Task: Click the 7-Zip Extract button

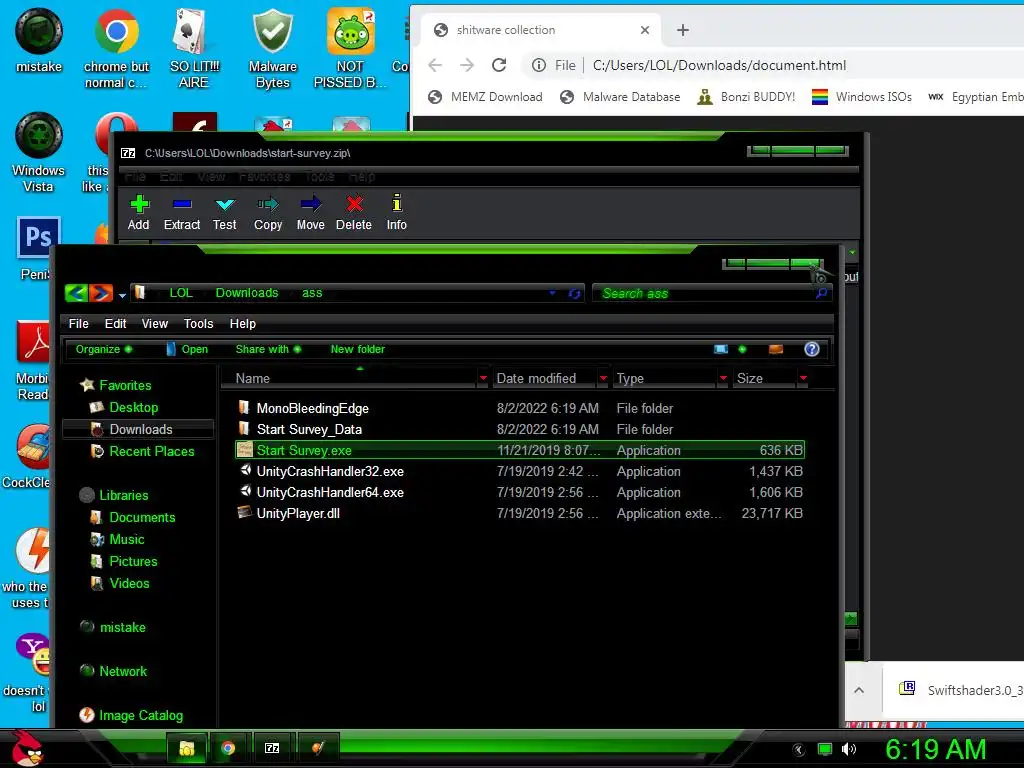Action: coord(182,213)
